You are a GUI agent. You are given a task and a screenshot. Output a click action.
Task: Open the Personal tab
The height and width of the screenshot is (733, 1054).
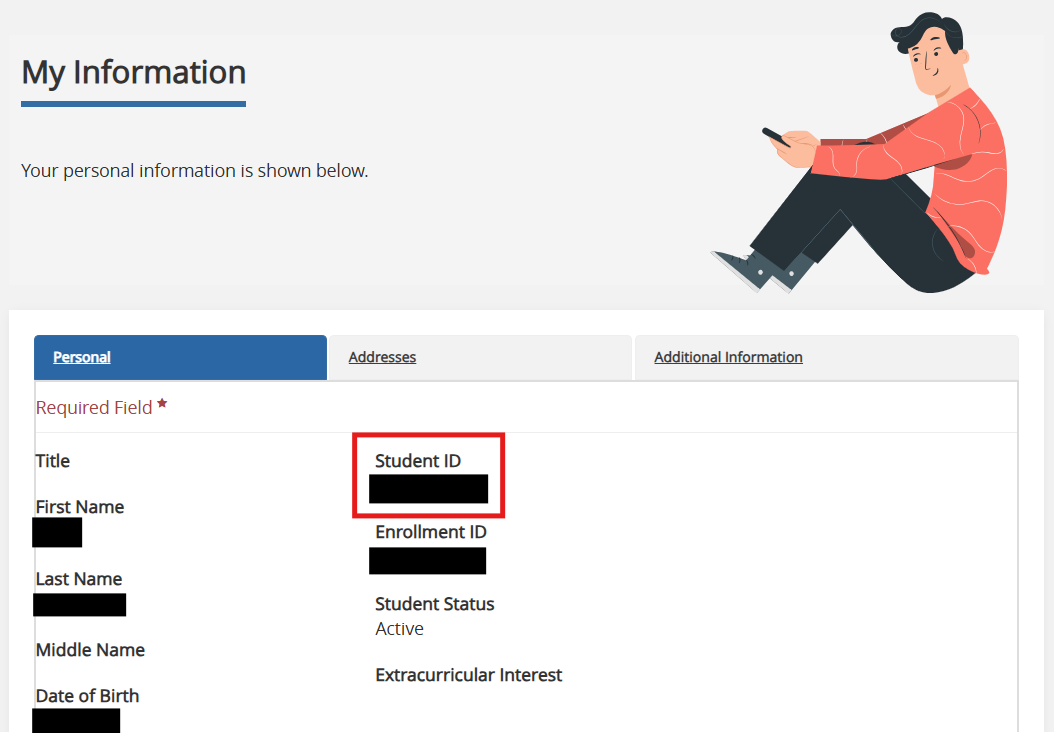[82, 358]
